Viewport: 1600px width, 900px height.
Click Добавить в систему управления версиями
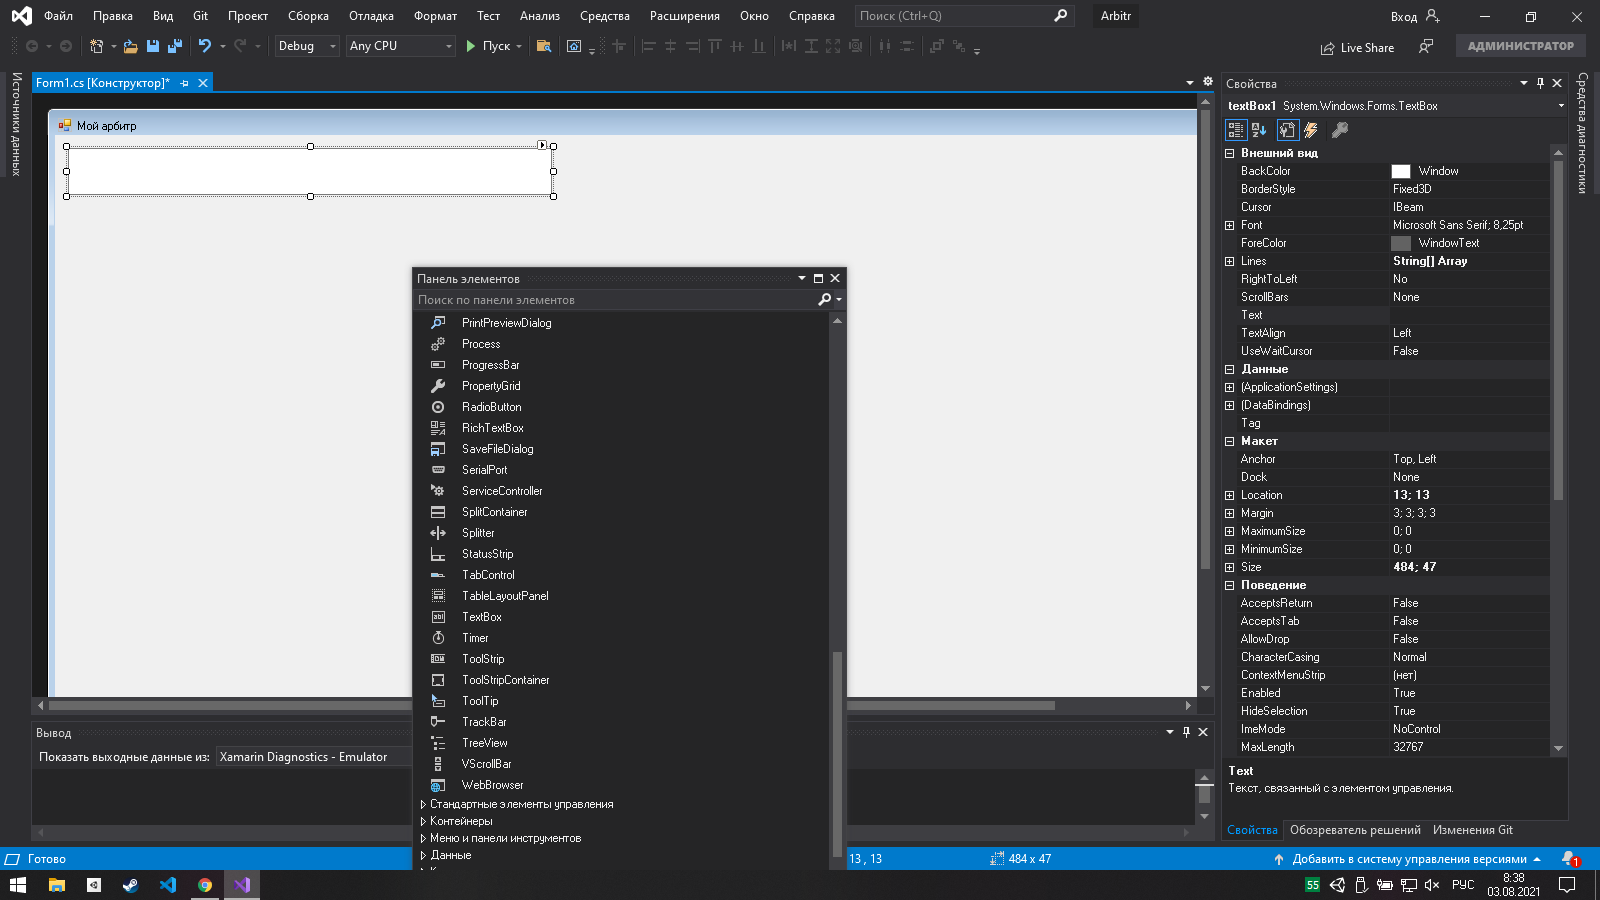click(x=1409, y=859)
